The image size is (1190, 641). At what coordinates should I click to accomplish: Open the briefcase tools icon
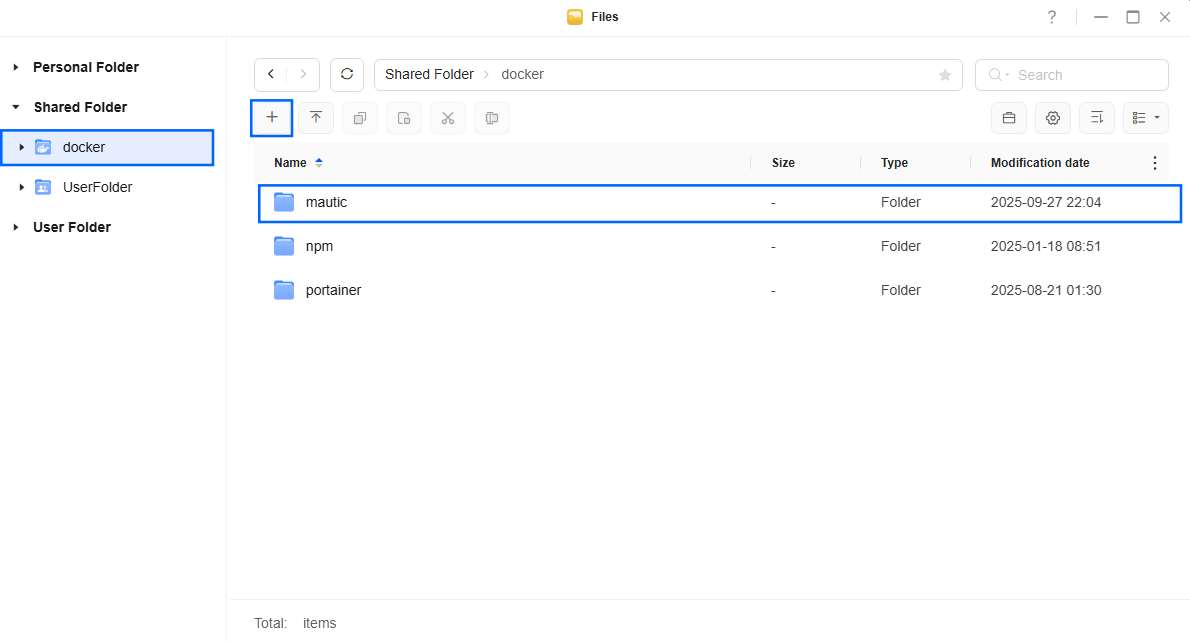coord(1009,118)
